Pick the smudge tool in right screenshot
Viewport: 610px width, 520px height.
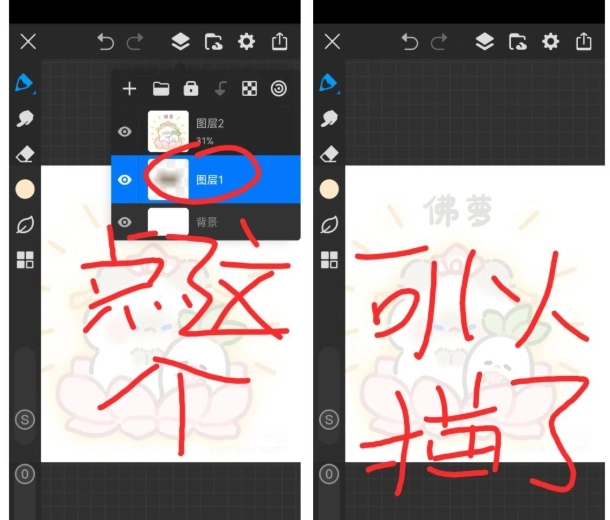point(330,119)
